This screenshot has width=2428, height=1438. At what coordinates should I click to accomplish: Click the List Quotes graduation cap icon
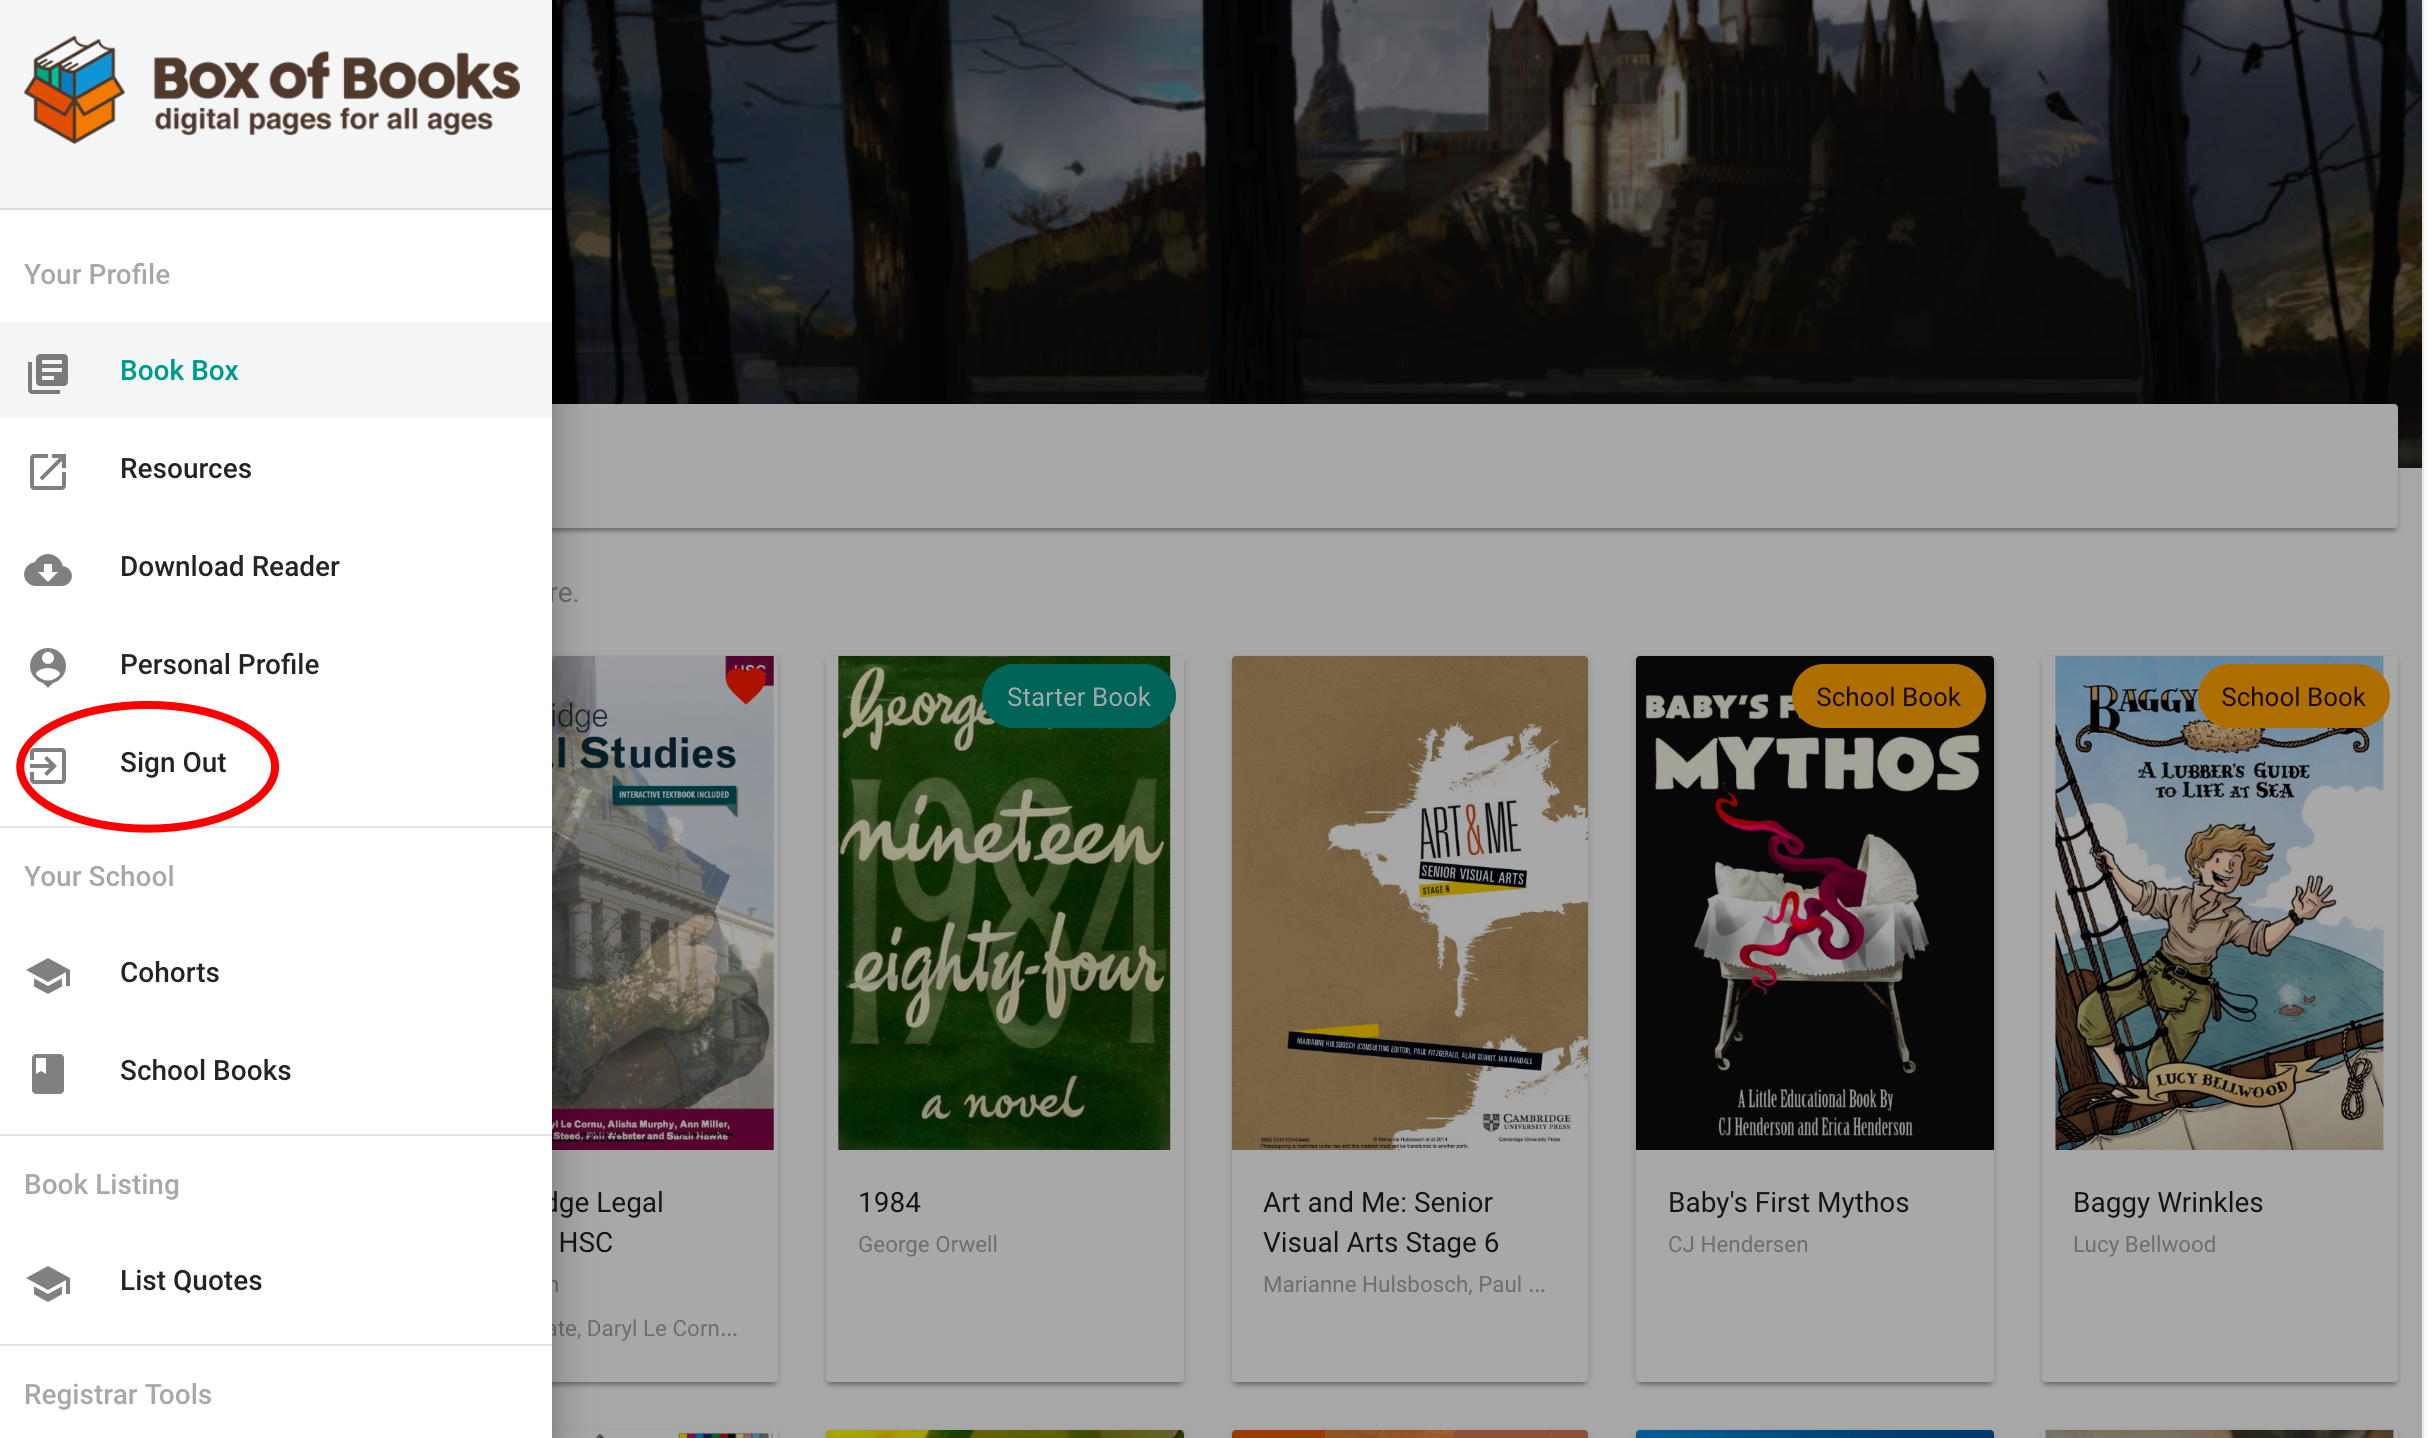point(48,1283)
